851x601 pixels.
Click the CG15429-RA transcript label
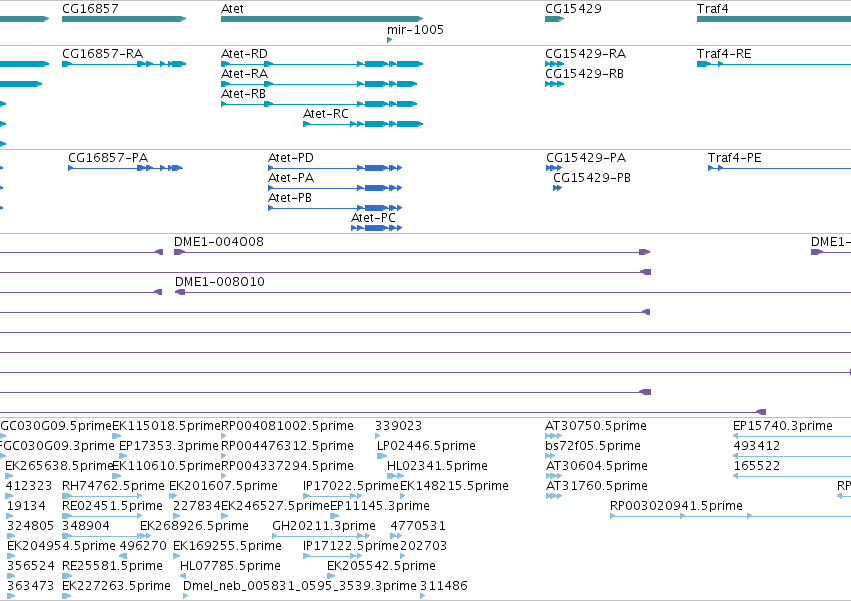pos(585,53)
